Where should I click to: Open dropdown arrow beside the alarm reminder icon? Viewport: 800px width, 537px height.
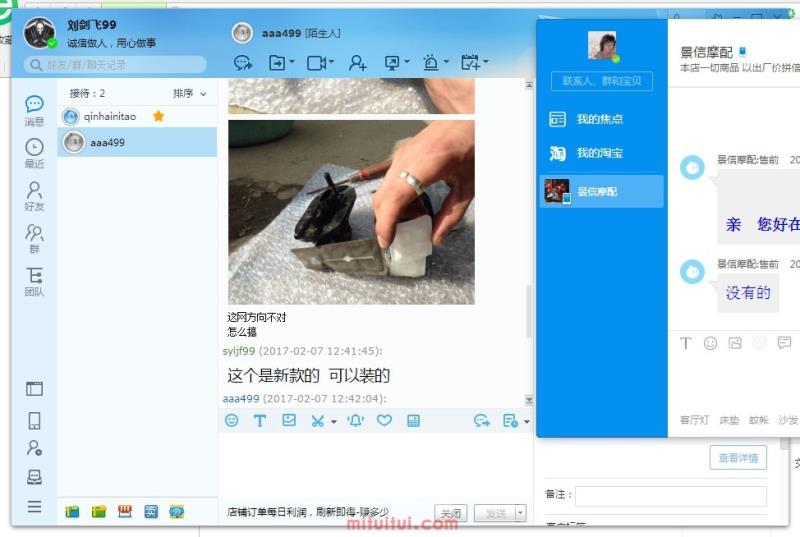(446, 62)
